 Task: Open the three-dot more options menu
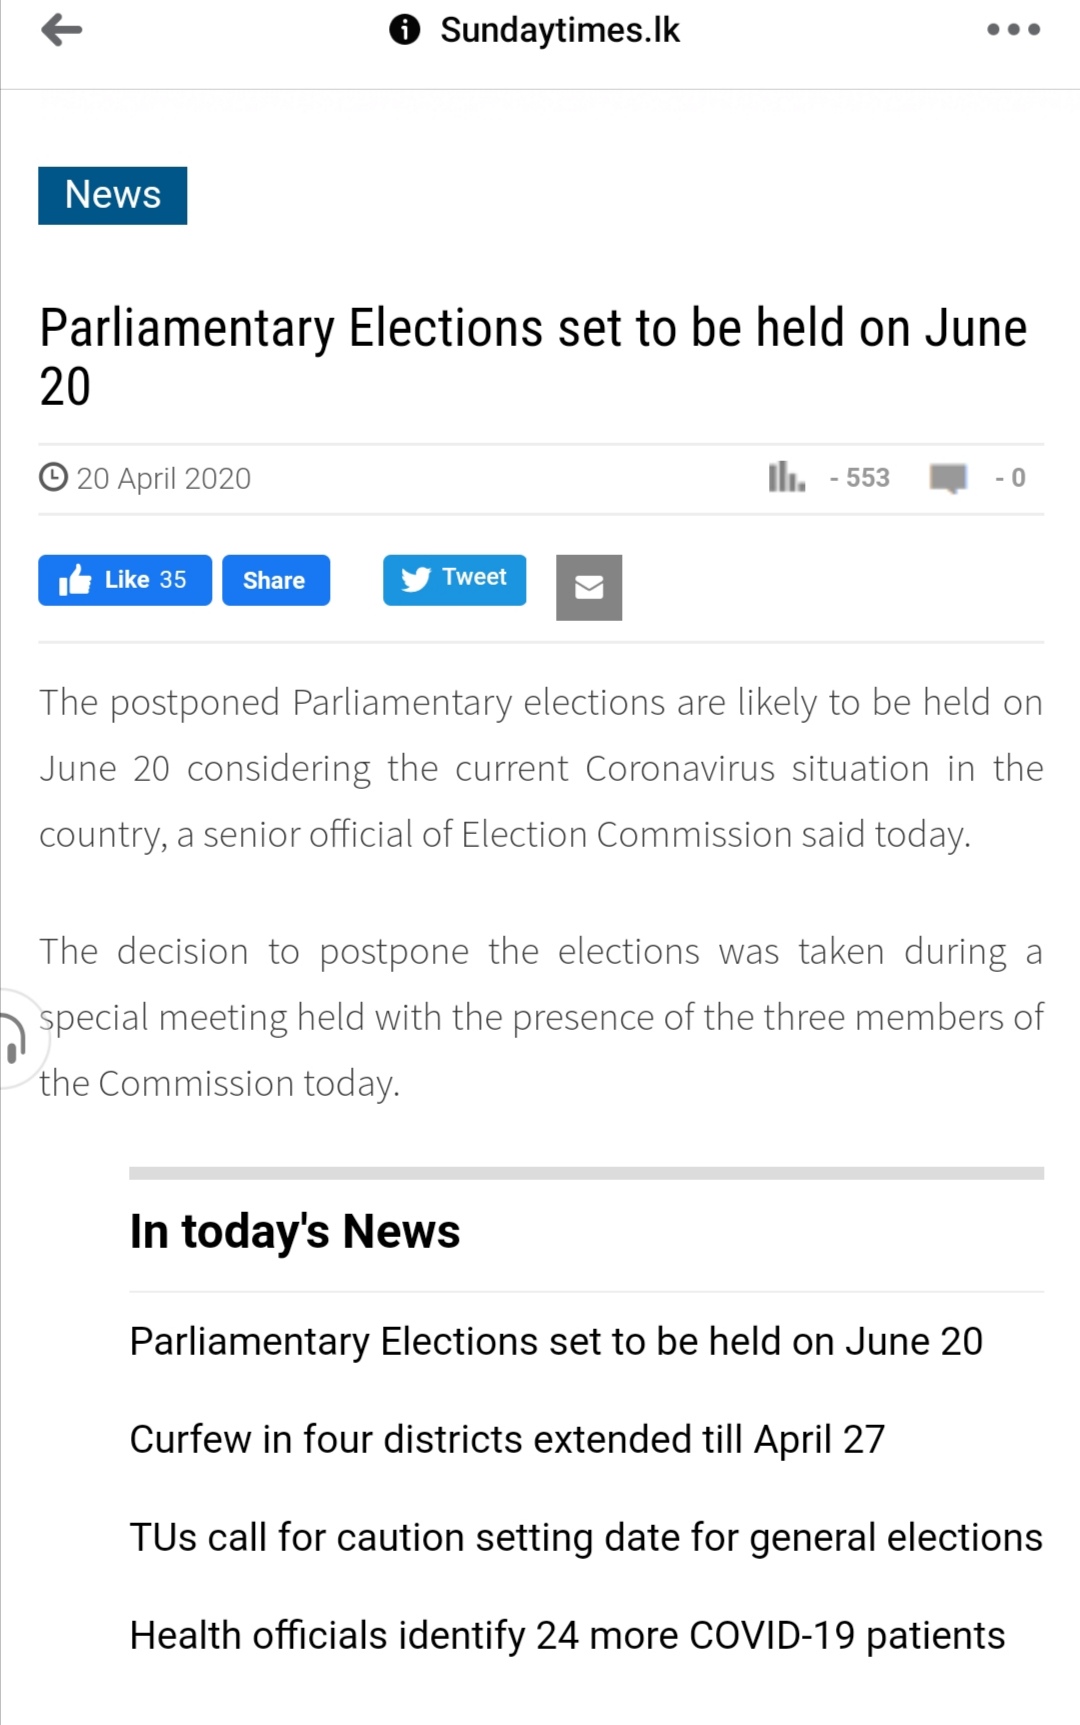point(1013,30)
